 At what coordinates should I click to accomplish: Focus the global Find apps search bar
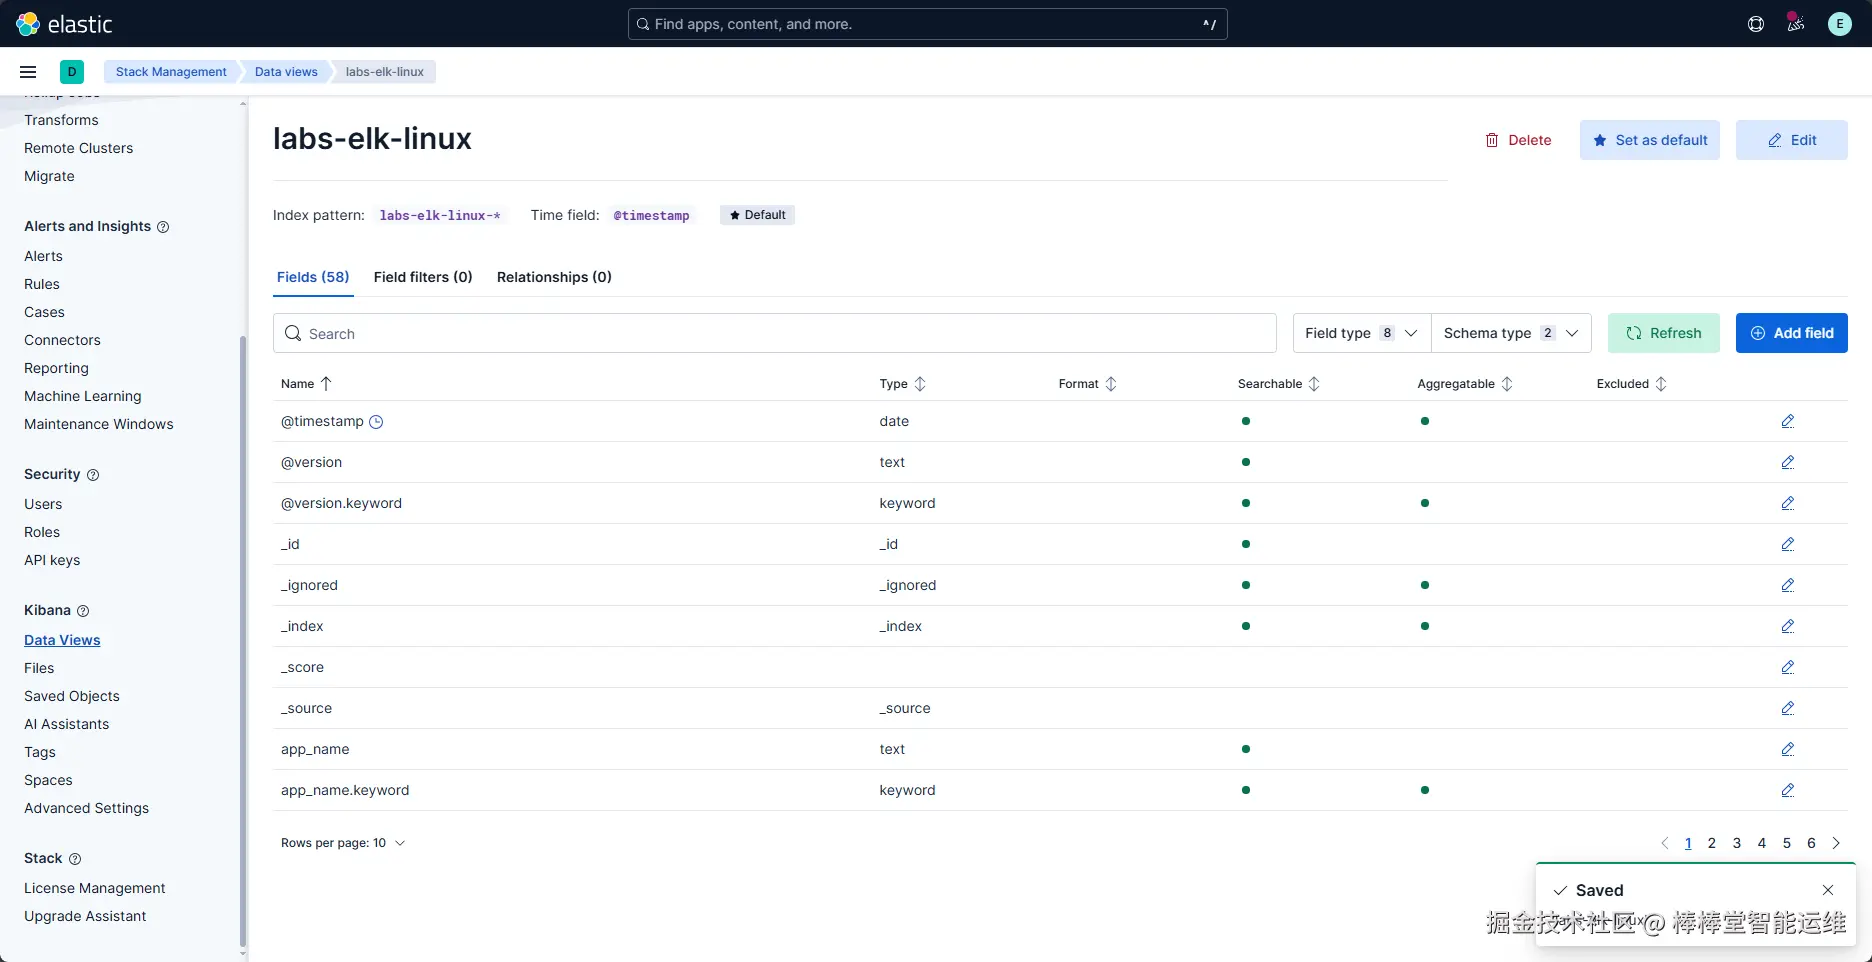[x=928, y=24]
